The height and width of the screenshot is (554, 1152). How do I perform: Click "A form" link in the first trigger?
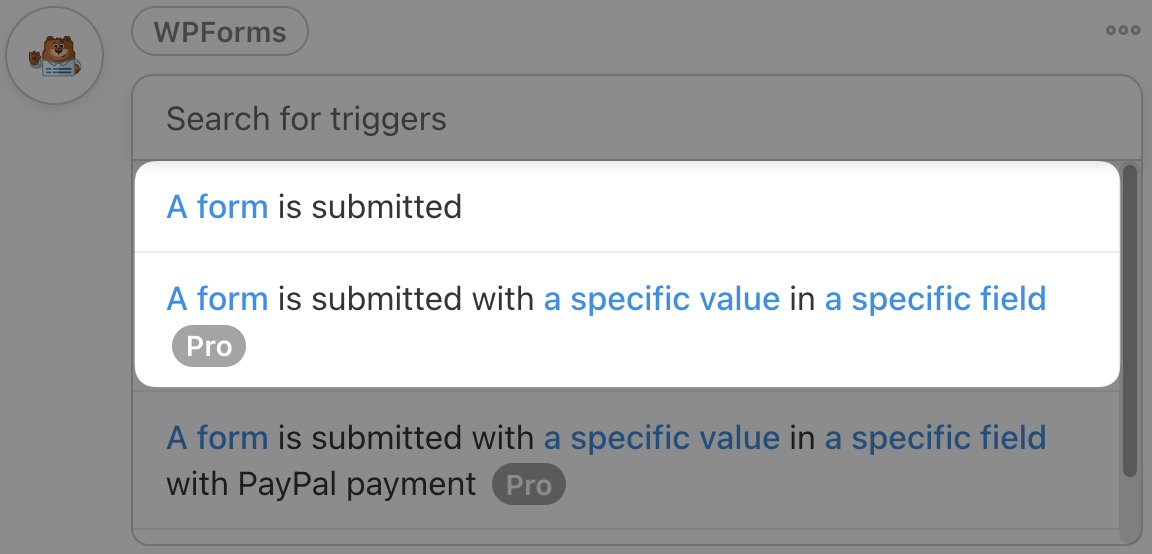[x=217, y=207]
